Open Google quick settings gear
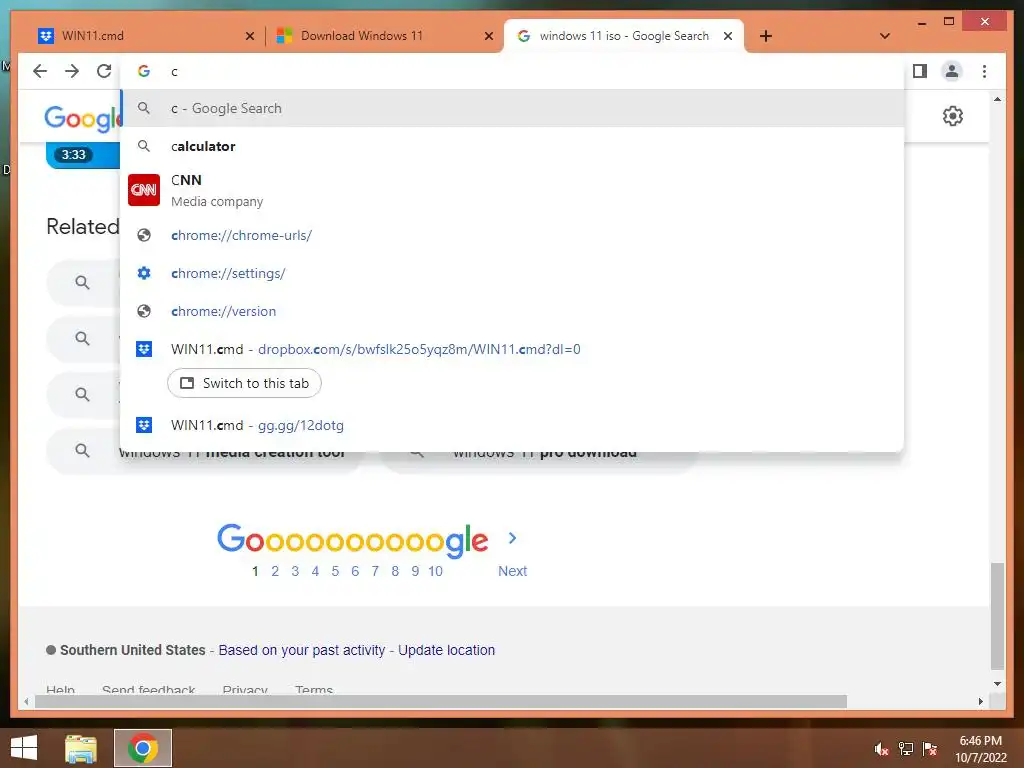Viewport: 1024px width, 768px height. (952, 116)
